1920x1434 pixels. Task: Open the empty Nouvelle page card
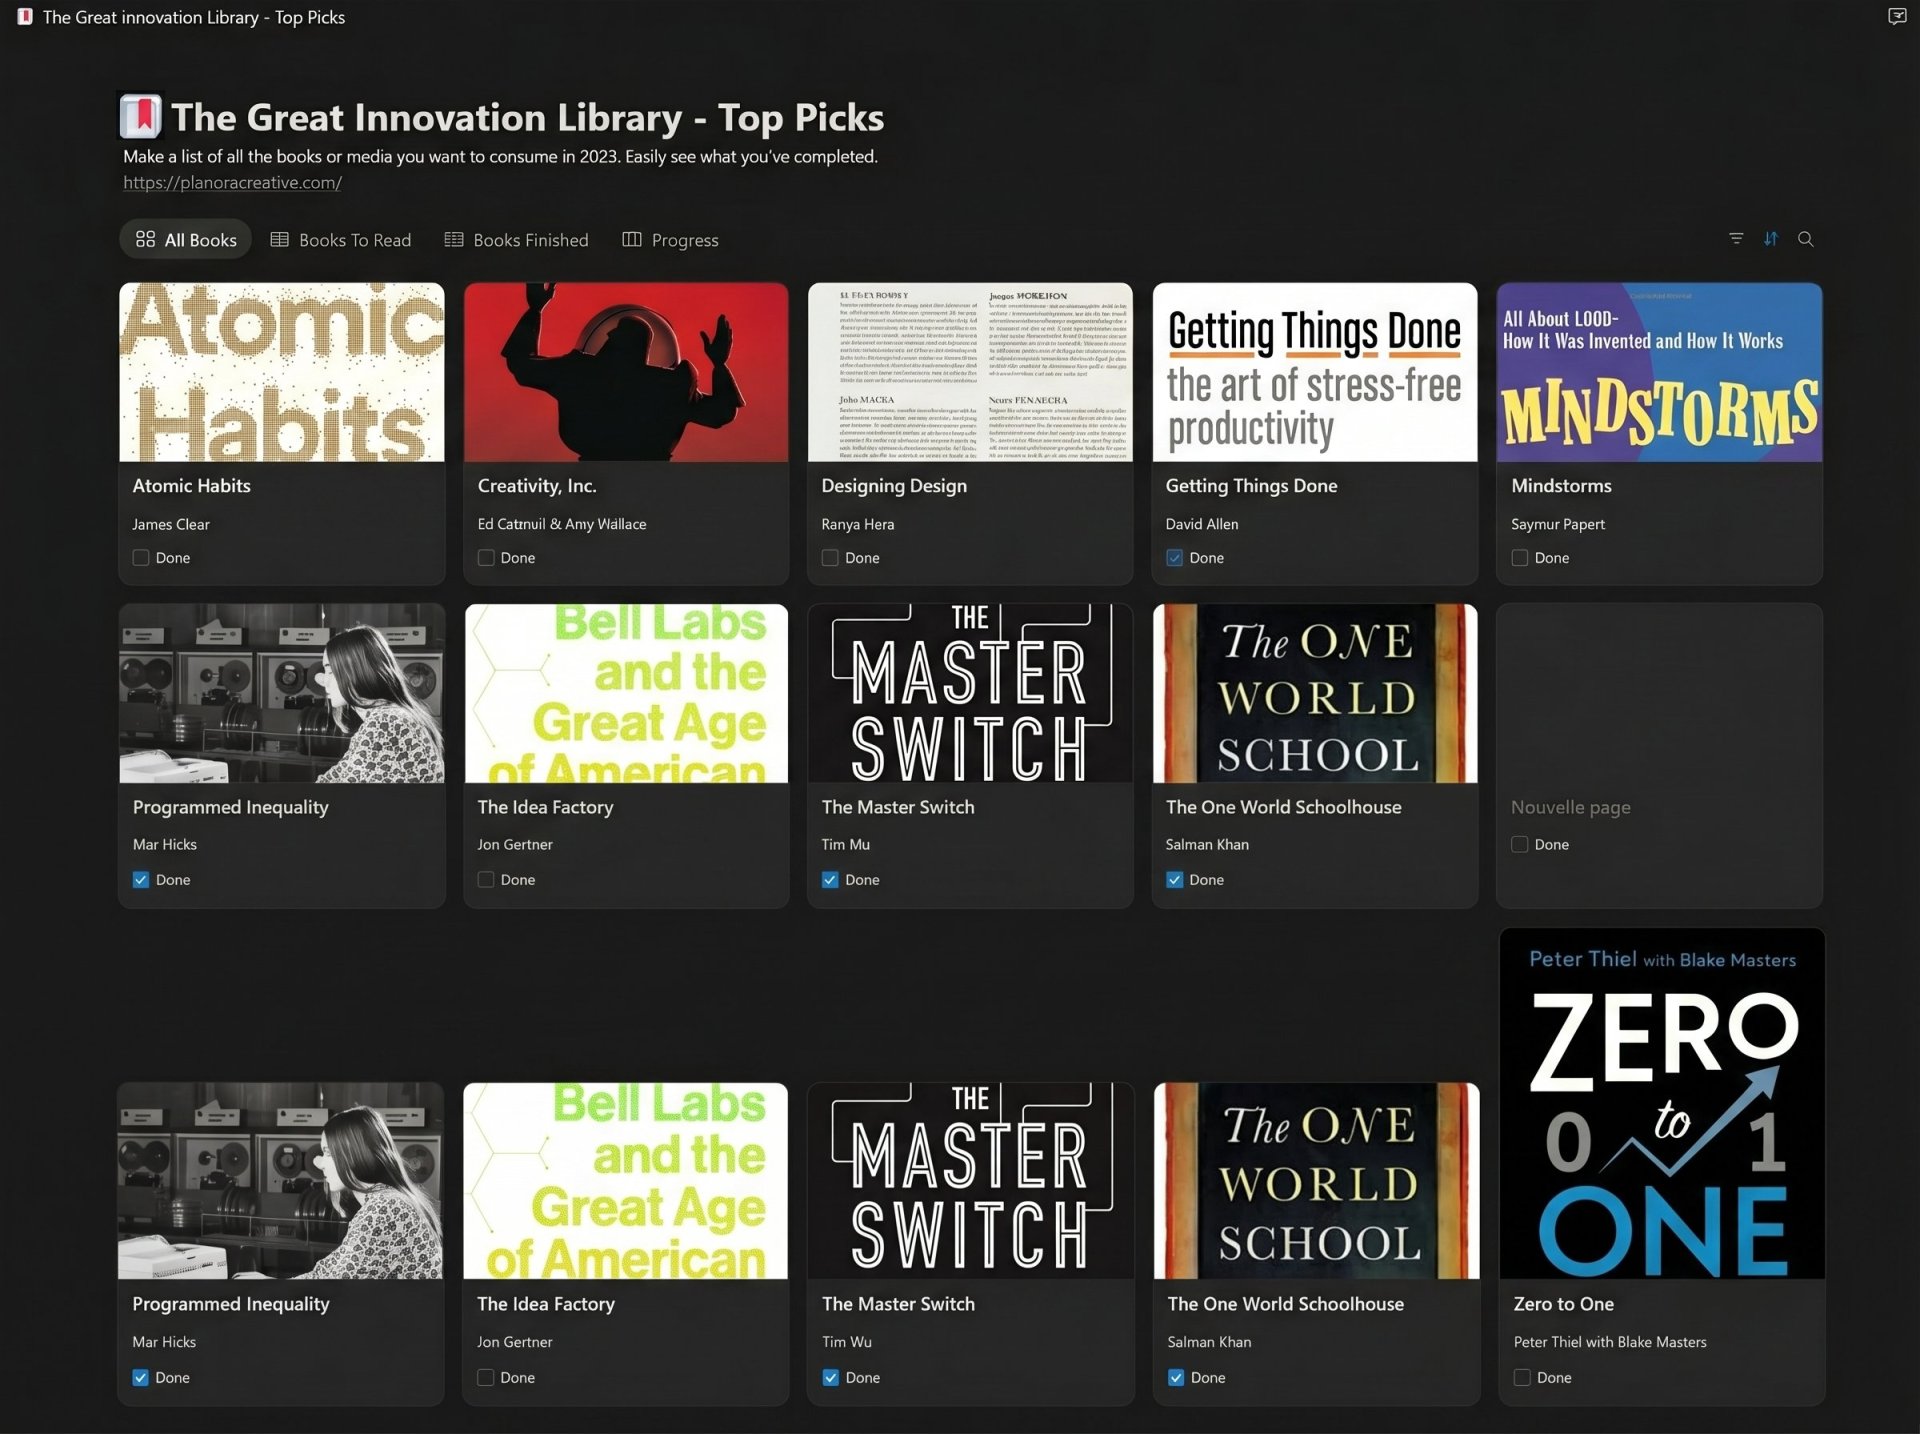point(1570,807)
